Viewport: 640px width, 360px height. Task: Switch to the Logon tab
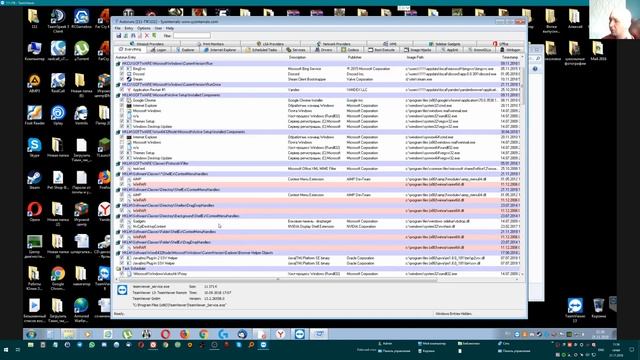click(158, 50)
